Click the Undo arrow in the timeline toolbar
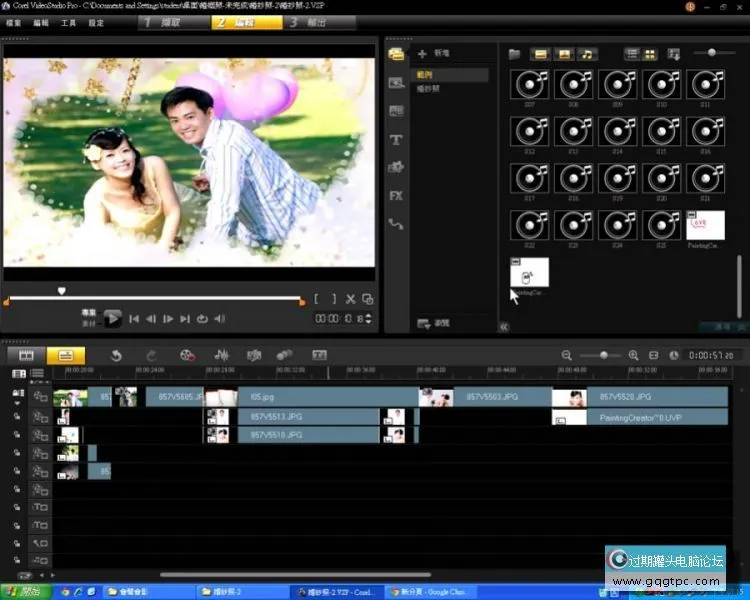Screen dimensions: 750x600 [116, 355]
